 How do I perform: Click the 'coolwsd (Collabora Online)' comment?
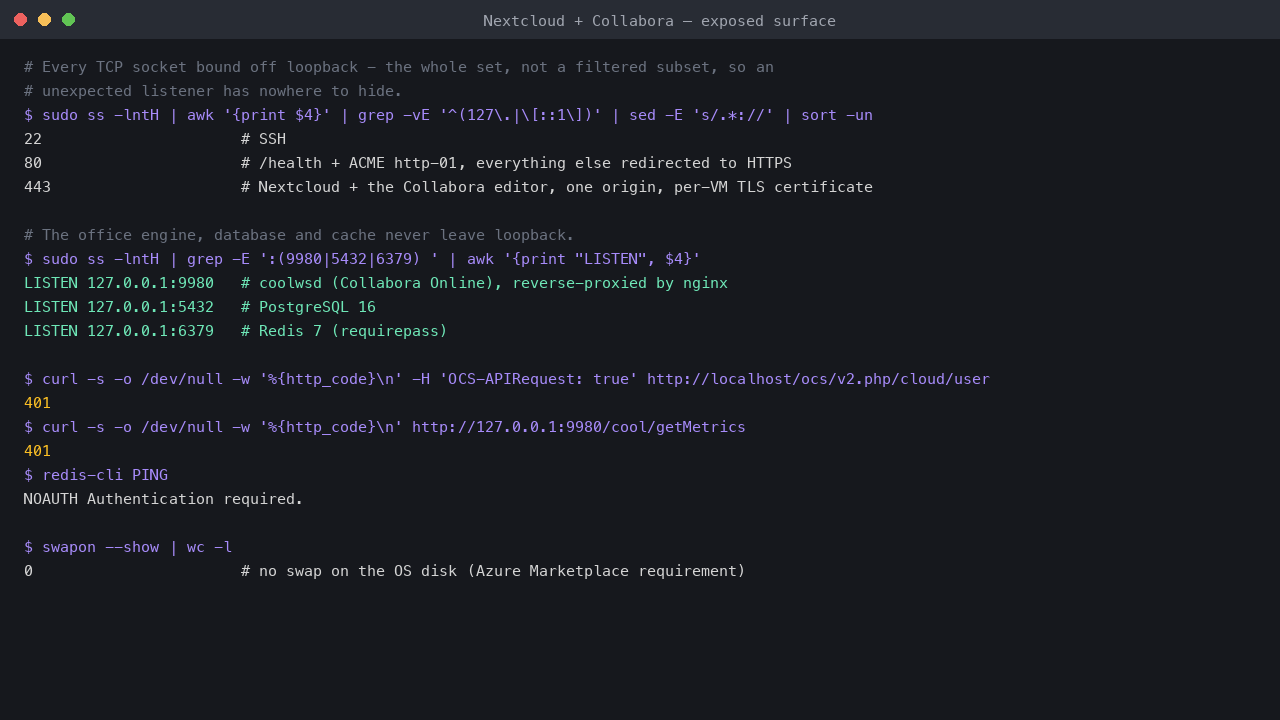tap(484, 283)
